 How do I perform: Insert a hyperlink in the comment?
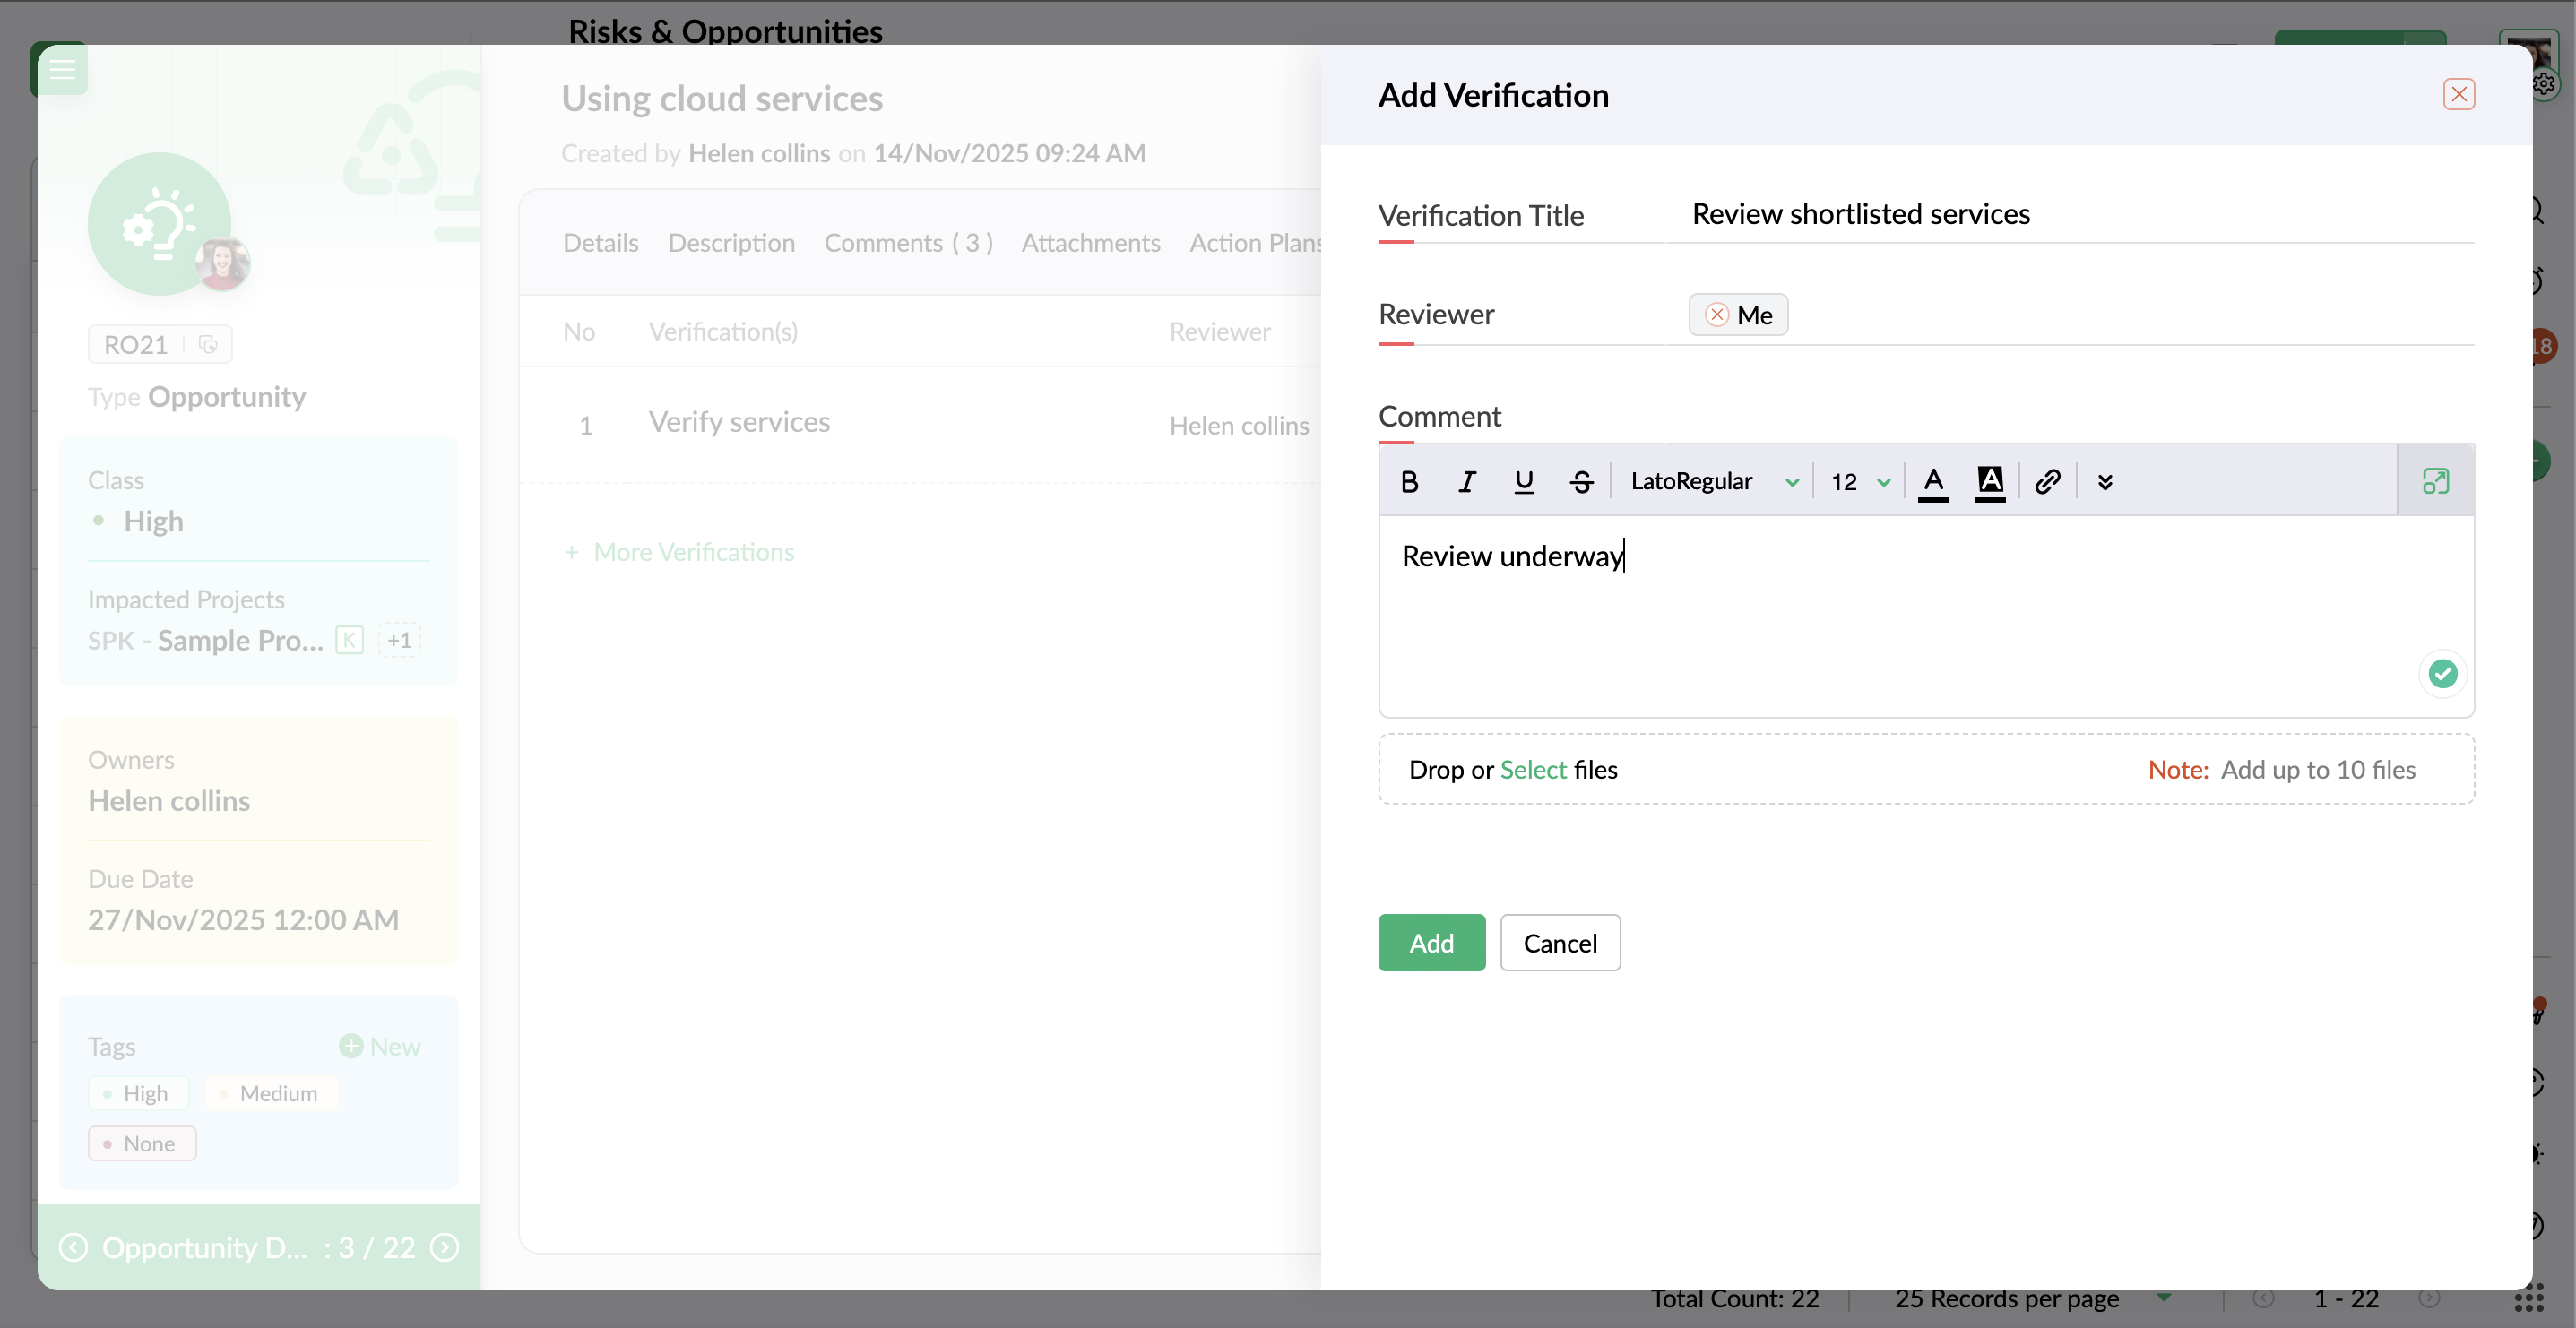2047,482
